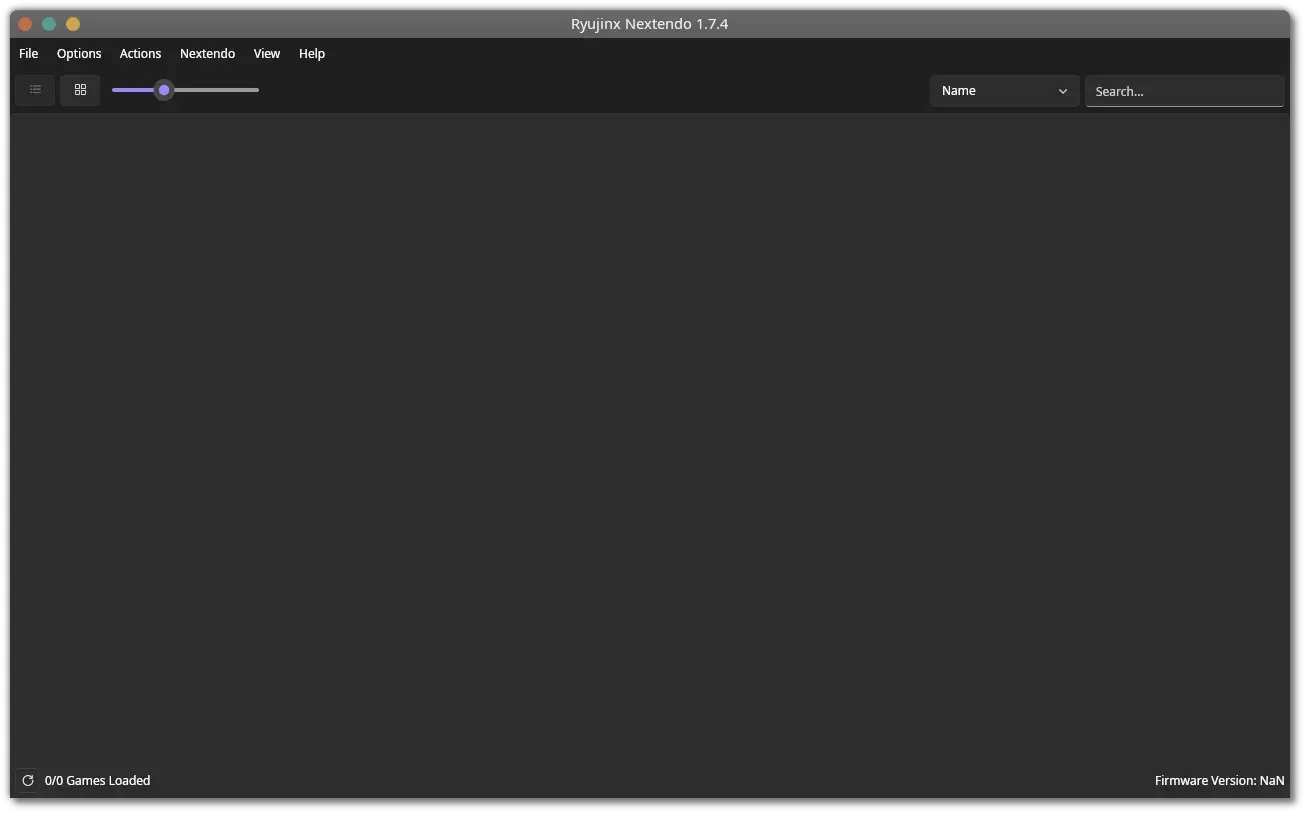The image size is (1306, 814).
Task: Focus the Search field
Action: coord(1185,91)
